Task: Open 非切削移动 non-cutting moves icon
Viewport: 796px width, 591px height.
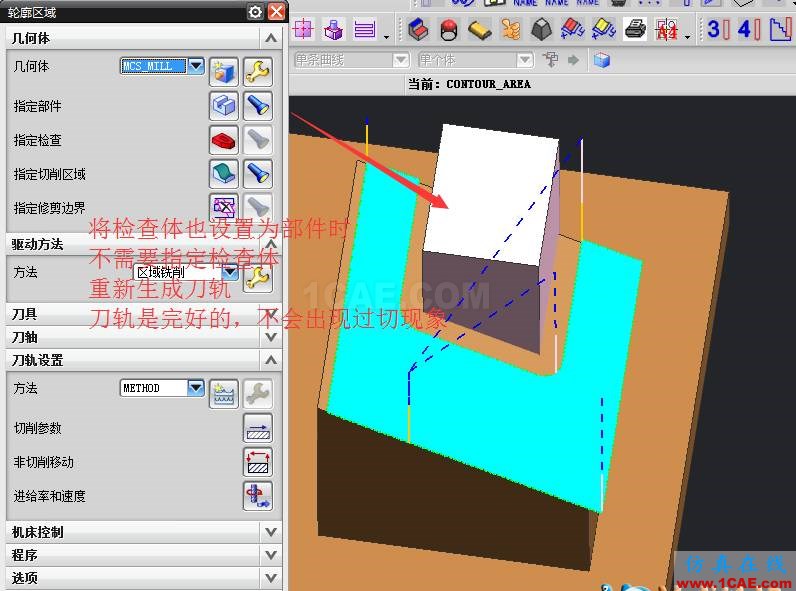Action: [258, 462]
